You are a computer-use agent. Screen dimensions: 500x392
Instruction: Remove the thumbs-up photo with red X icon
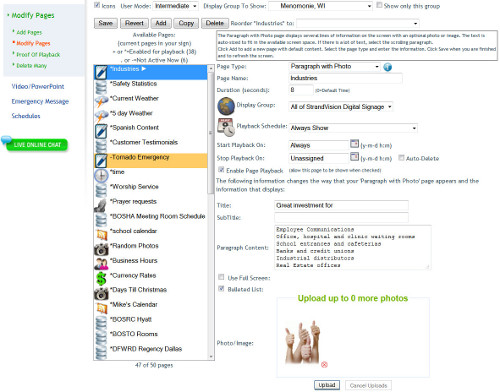pos(324,364)
